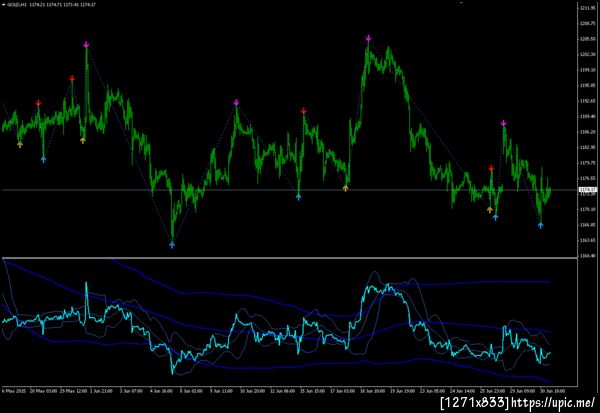Click the 23 Jun 05:00 time label

click(x=432, y=391)
